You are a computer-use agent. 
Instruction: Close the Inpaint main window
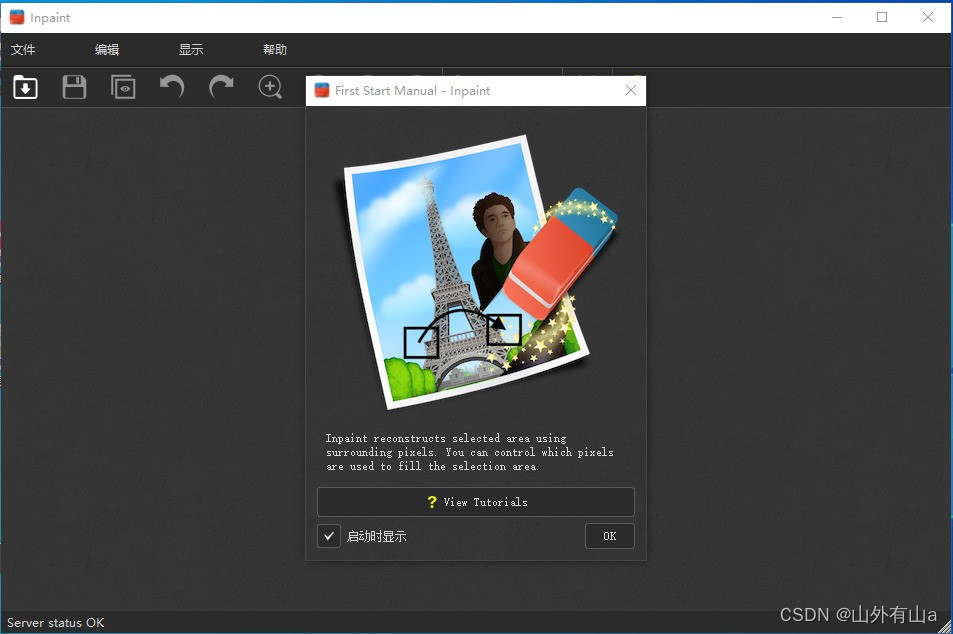pos(927,17)
